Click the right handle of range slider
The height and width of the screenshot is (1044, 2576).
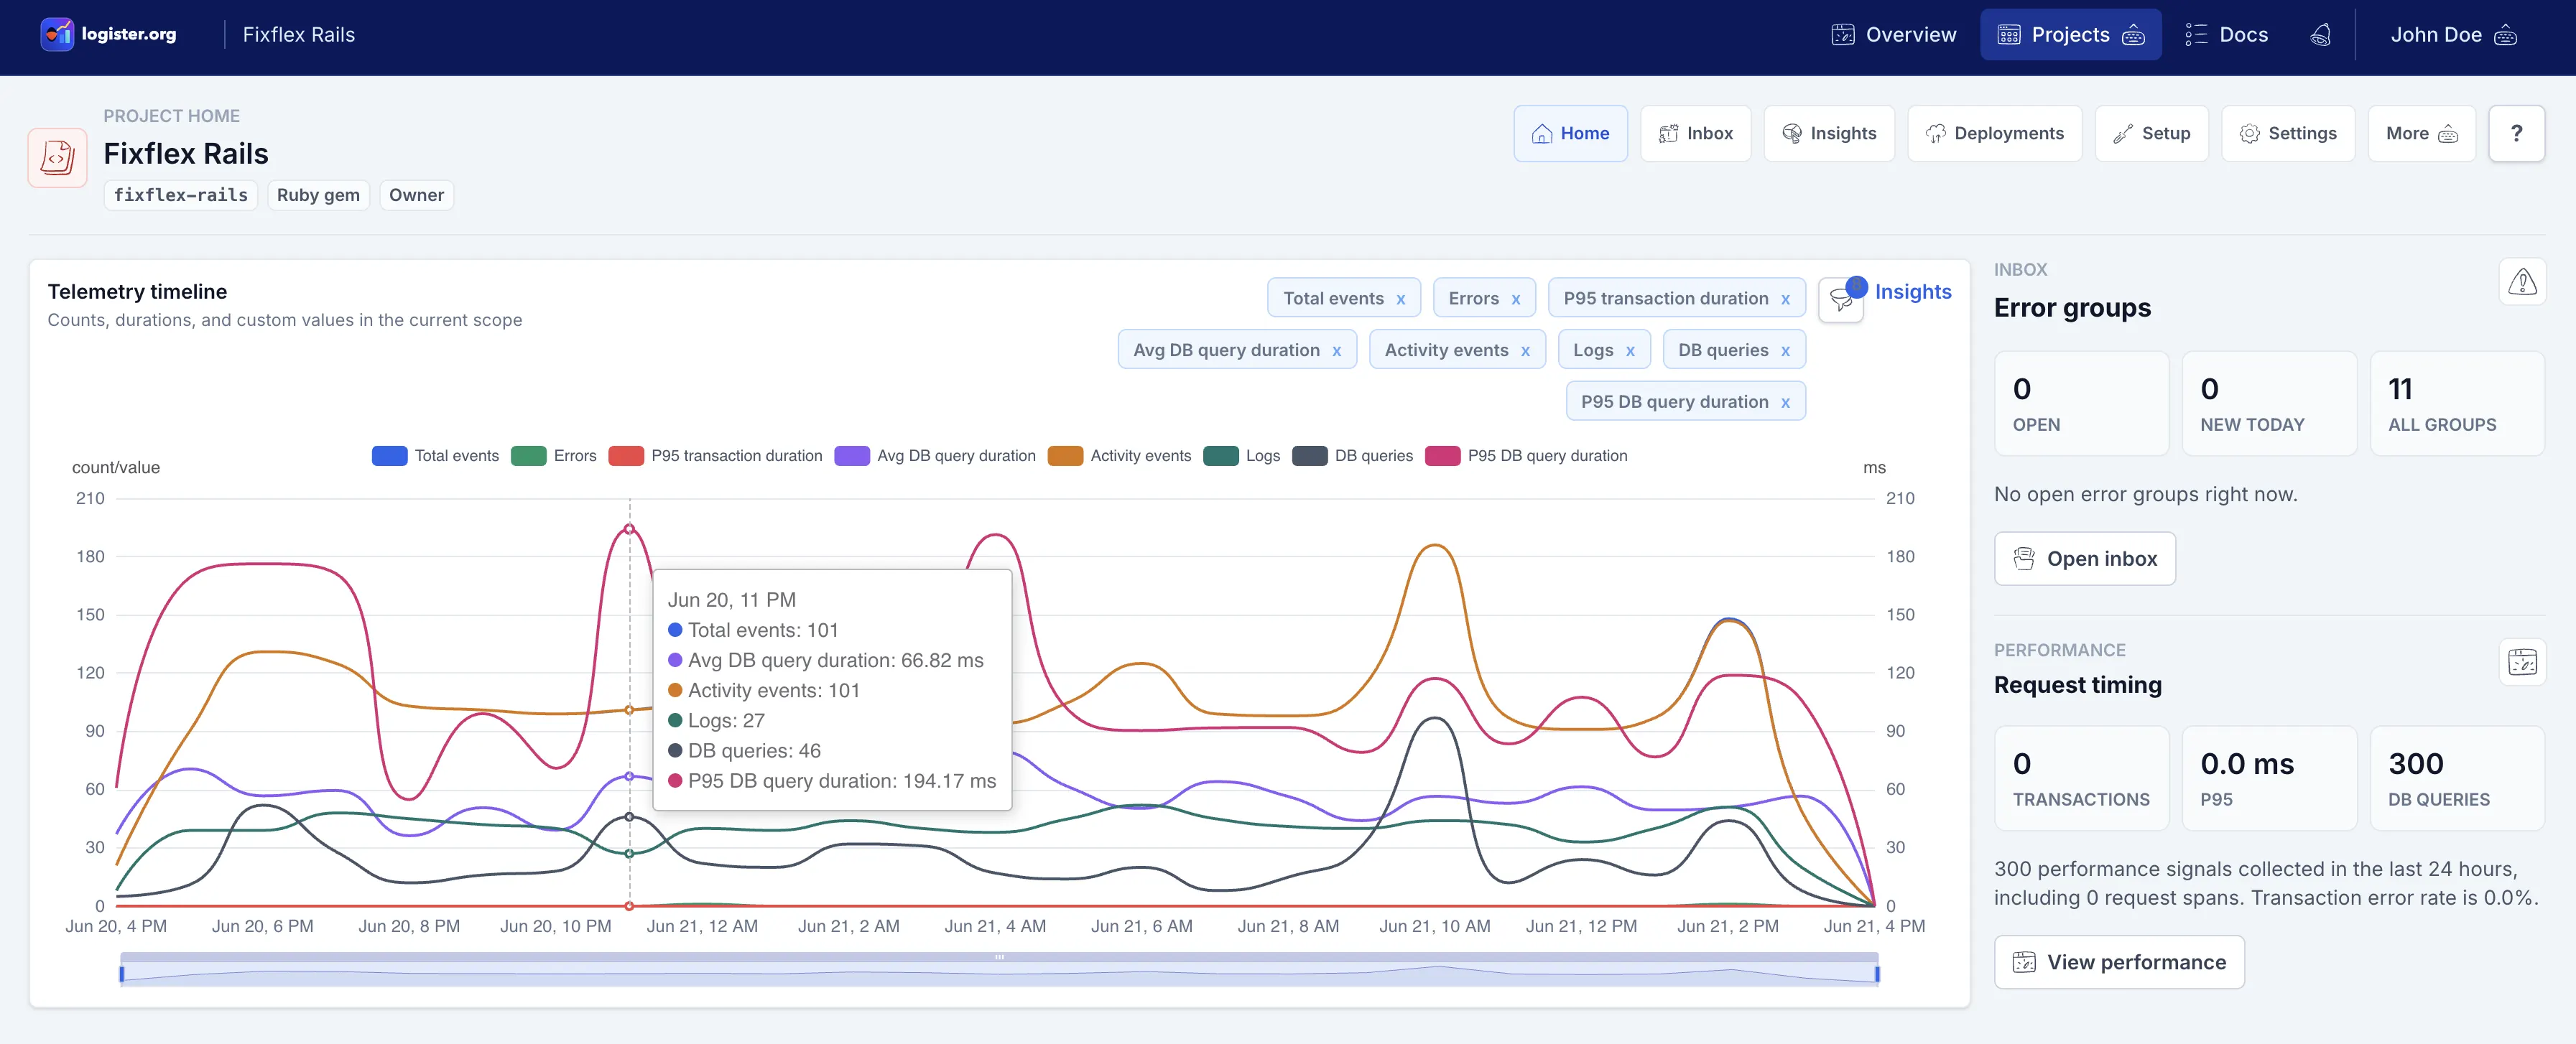pyautogui.click(x=1877, y=973)
